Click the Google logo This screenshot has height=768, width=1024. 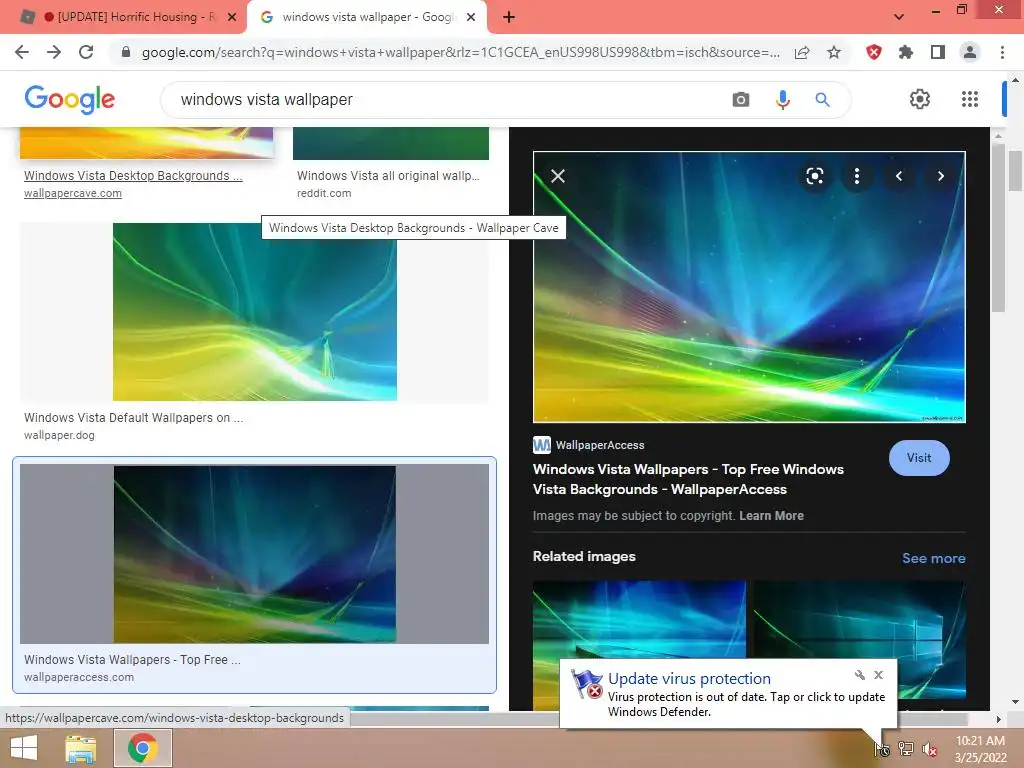coord(70,99)
